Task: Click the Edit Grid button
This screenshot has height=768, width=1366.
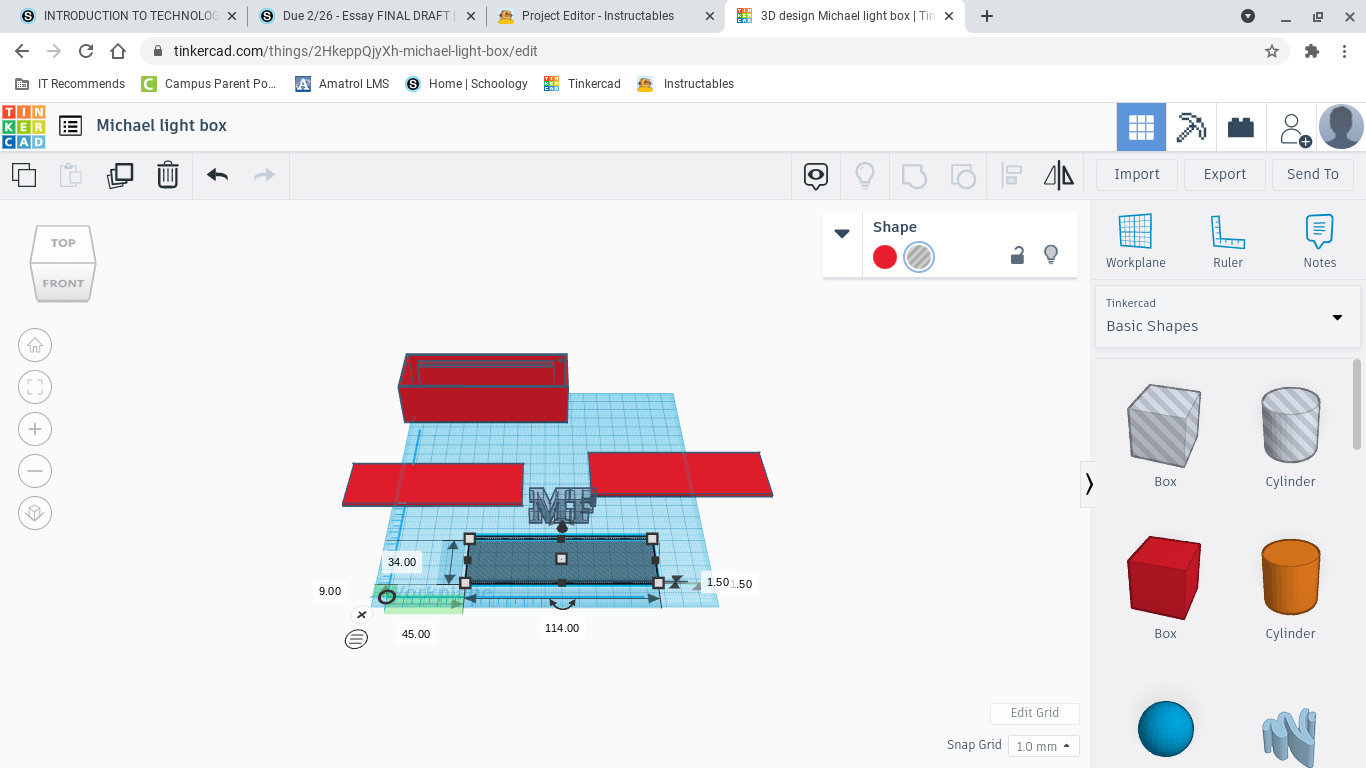Action: click(x=1035, y=713)
